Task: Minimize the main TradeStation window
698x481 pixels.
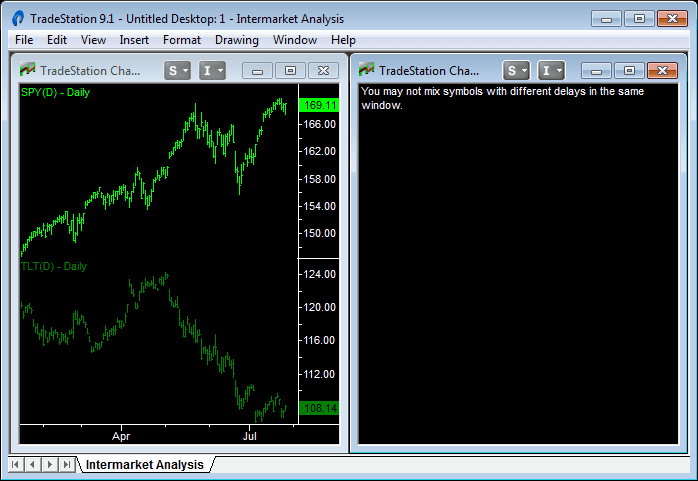Action: (x=606, y=19)
